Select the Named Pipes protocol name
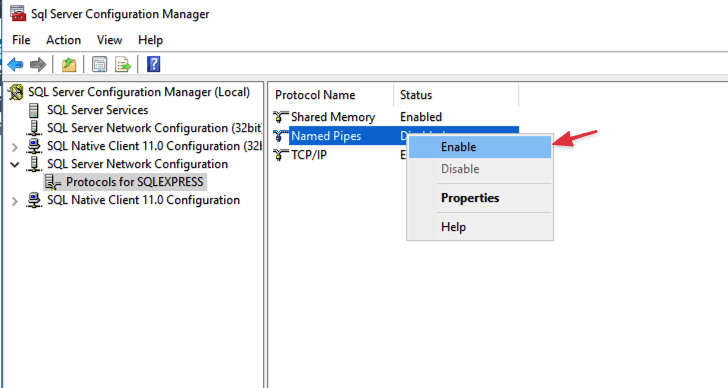 coord(326,136)
